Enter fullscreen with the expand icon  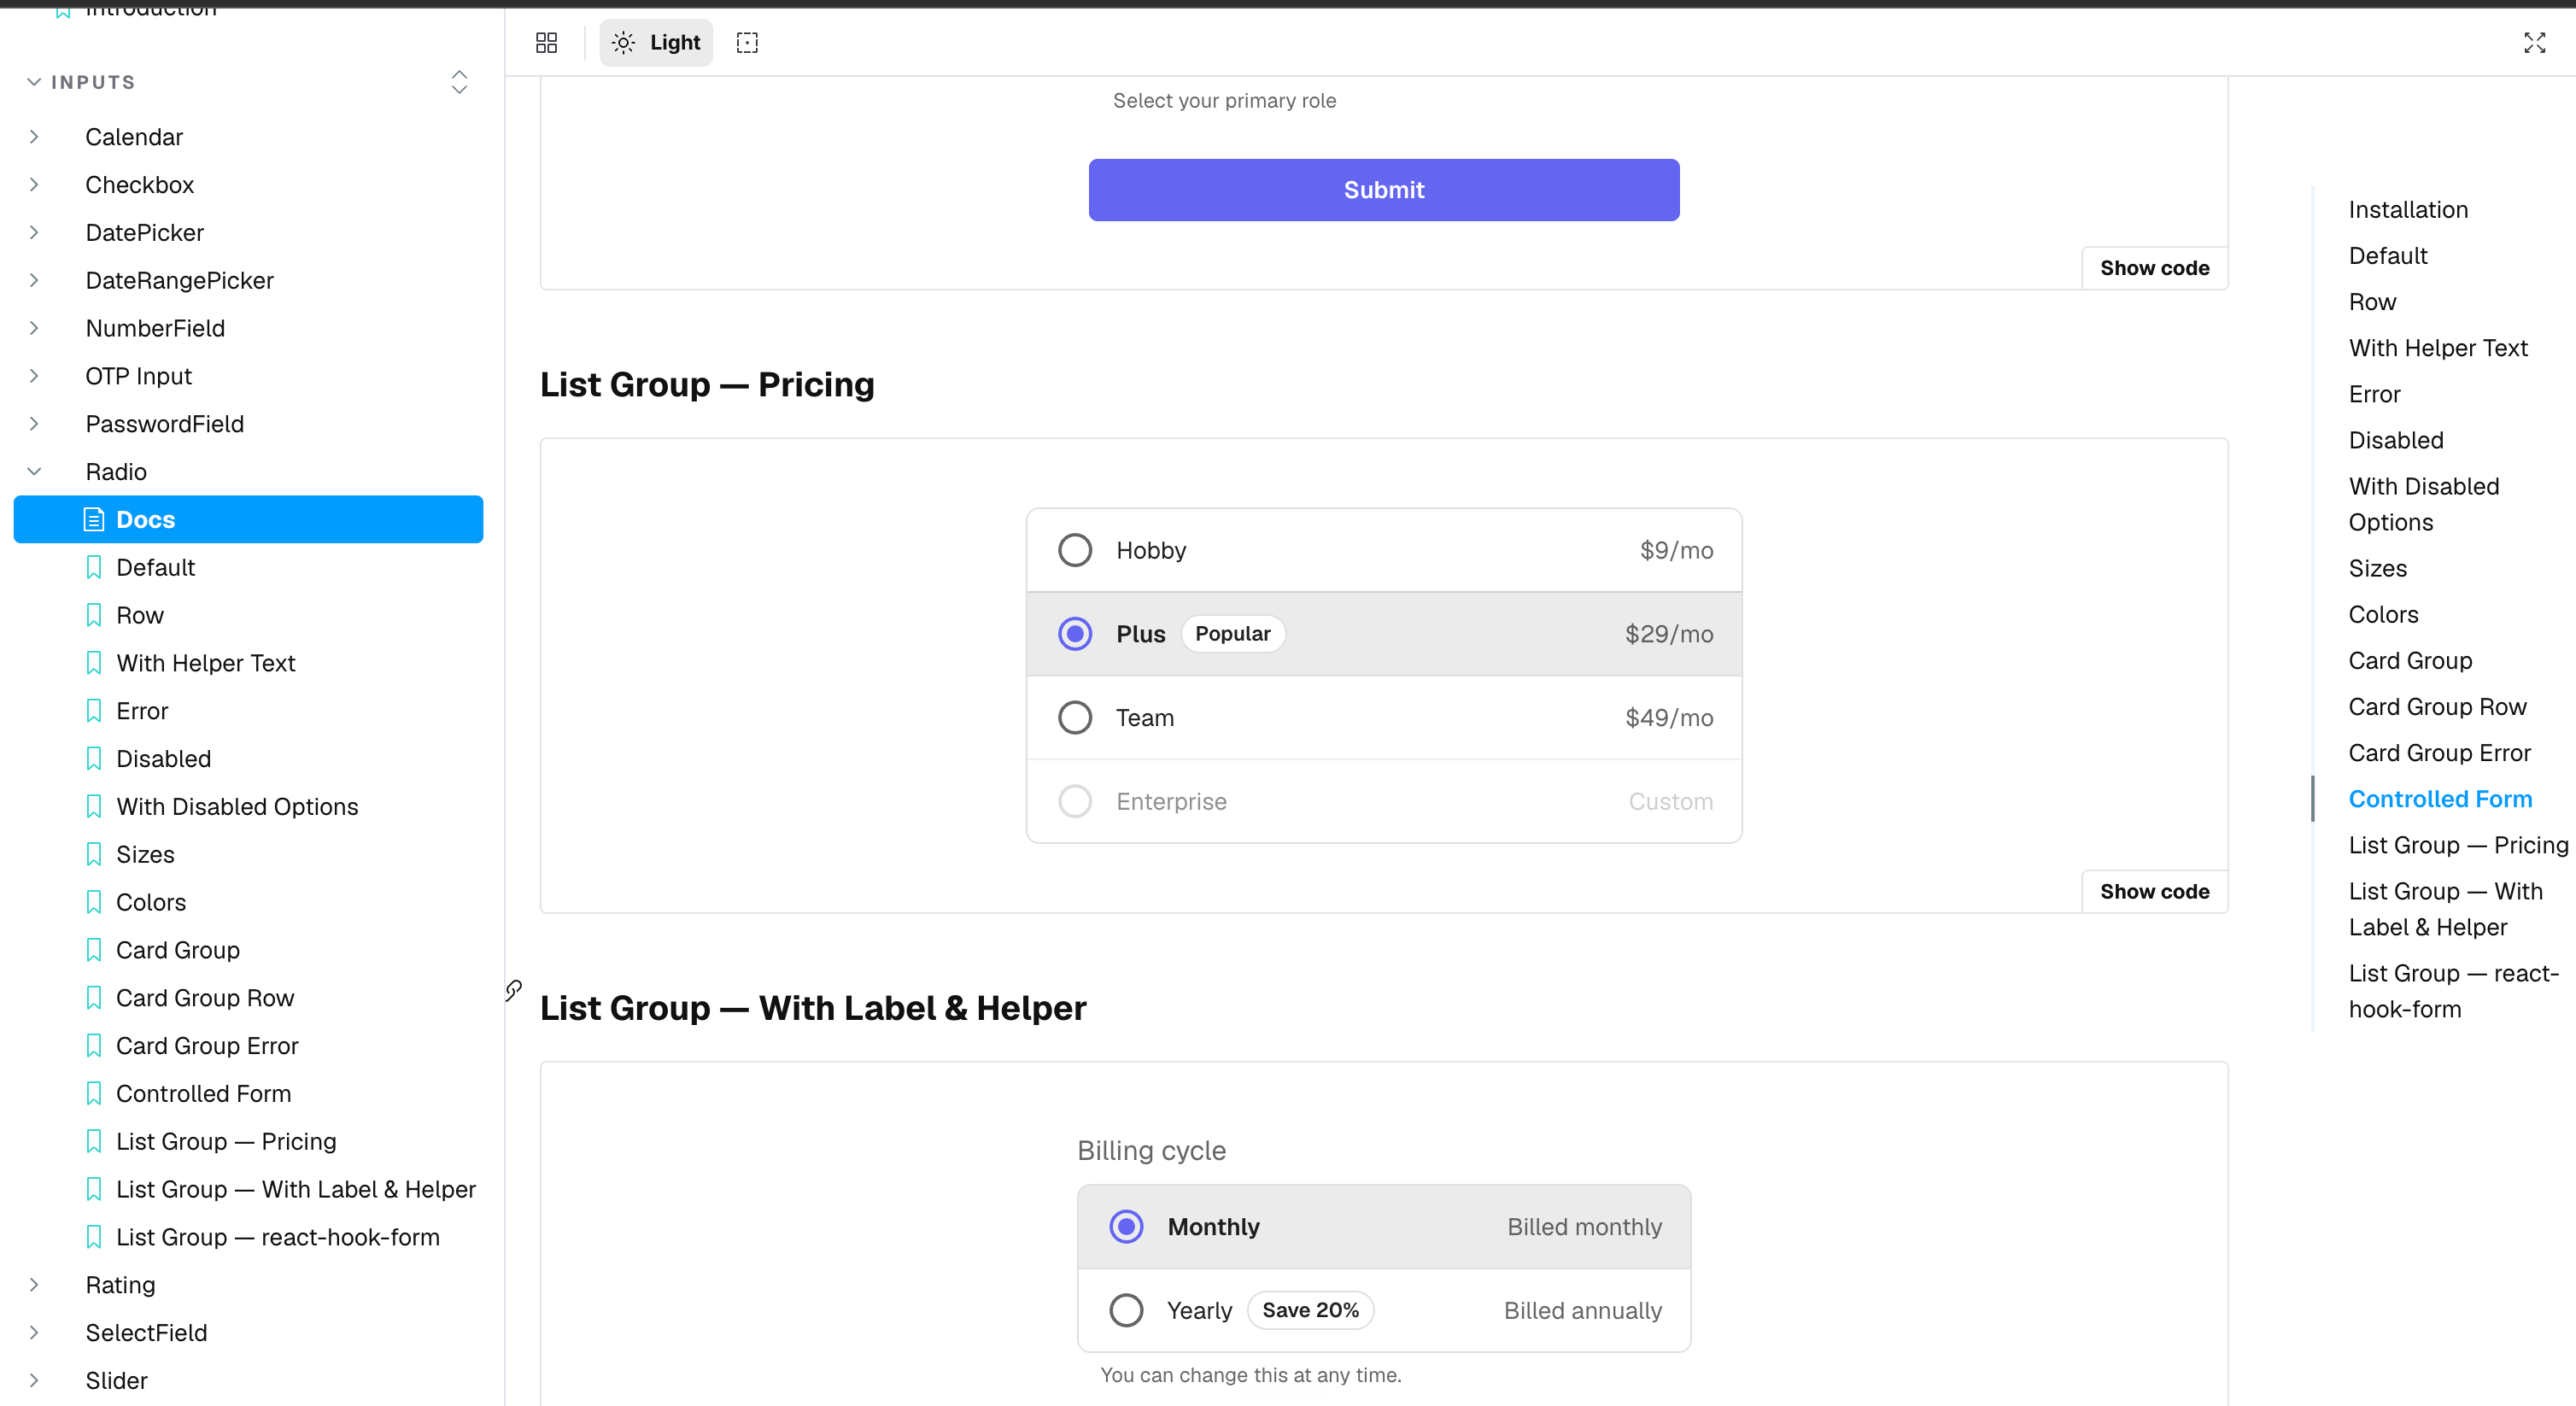pos(2534,43)
